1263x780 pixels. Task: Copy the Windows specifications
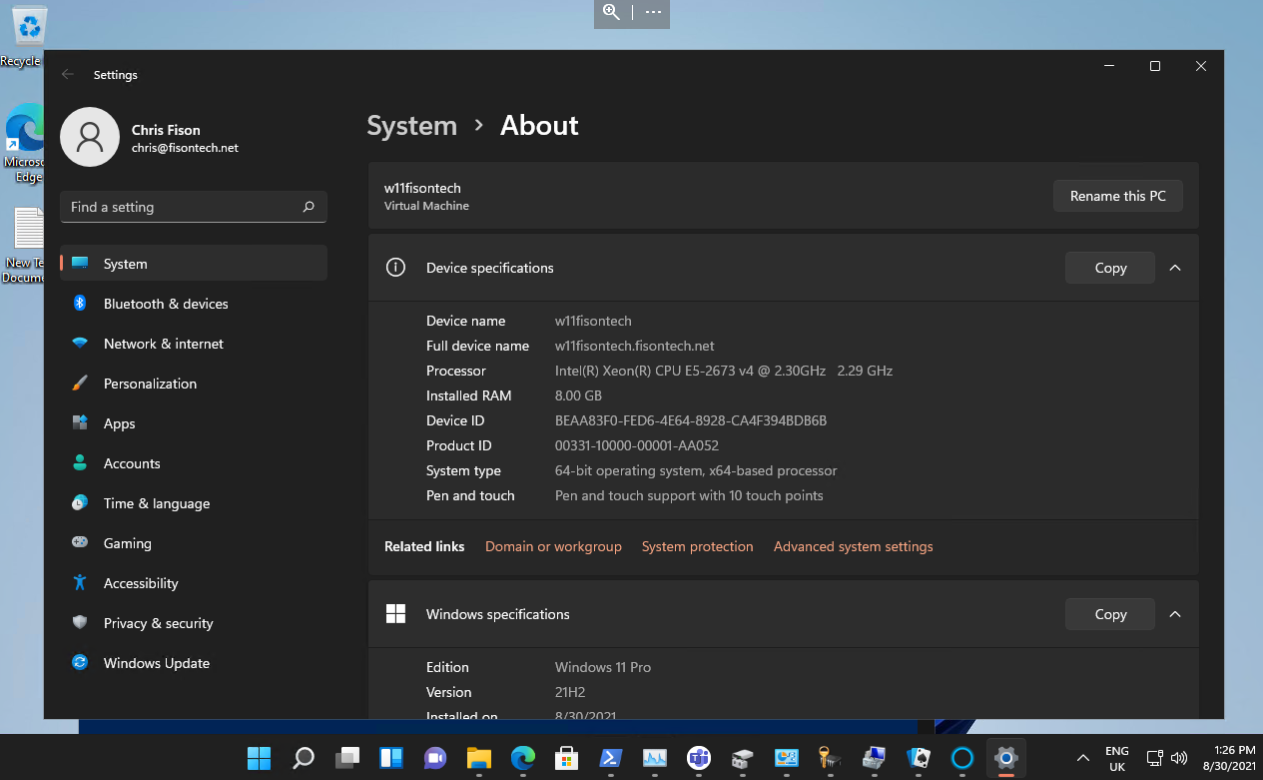[x=1110, y=614]
